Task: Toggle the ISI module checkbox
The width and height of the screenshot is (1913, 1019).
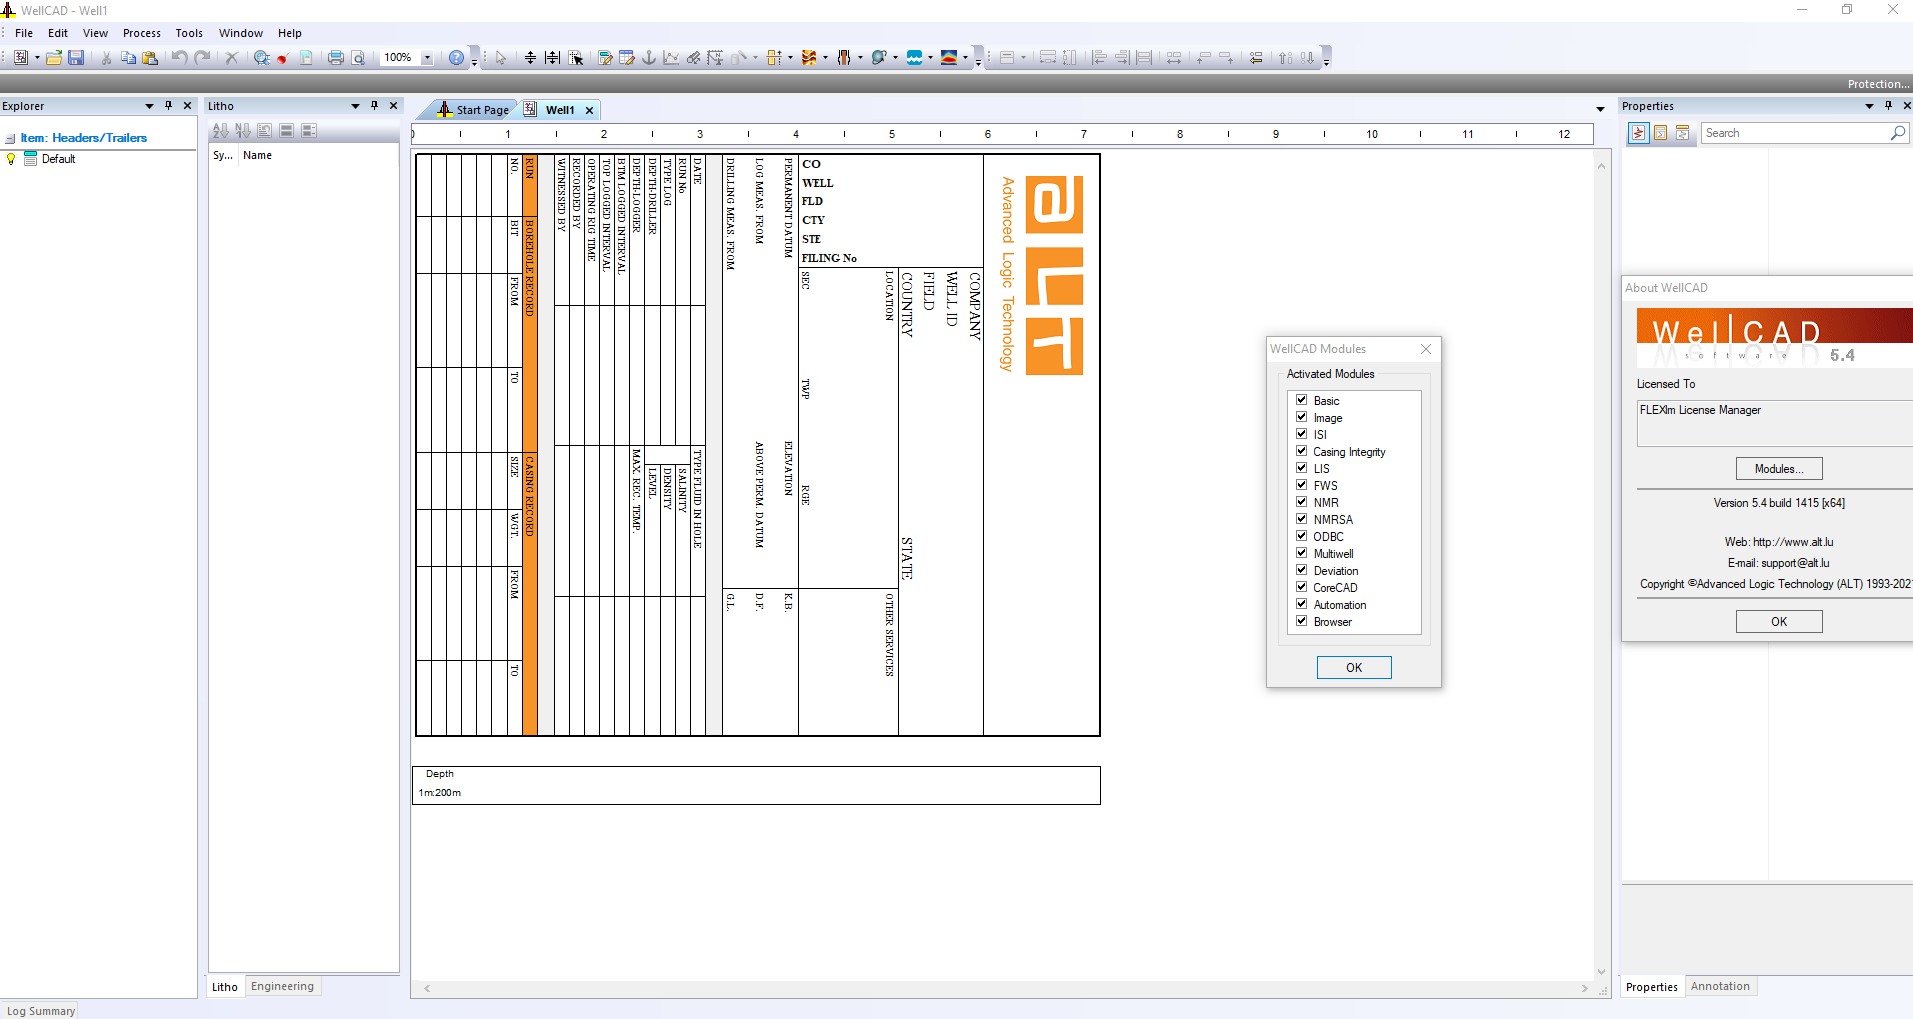Action: [1301, 434]
